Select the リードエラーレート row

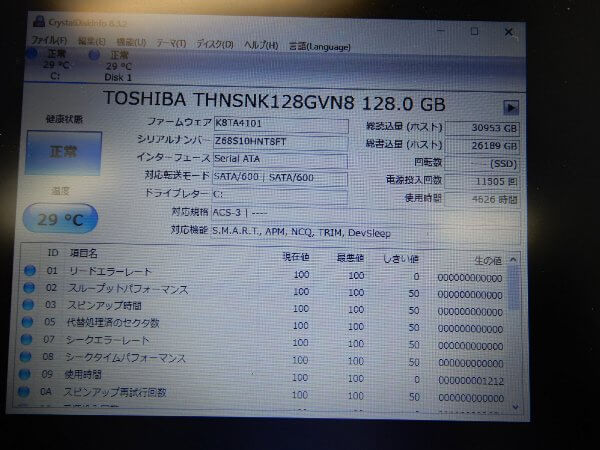[x=264, y=273]
